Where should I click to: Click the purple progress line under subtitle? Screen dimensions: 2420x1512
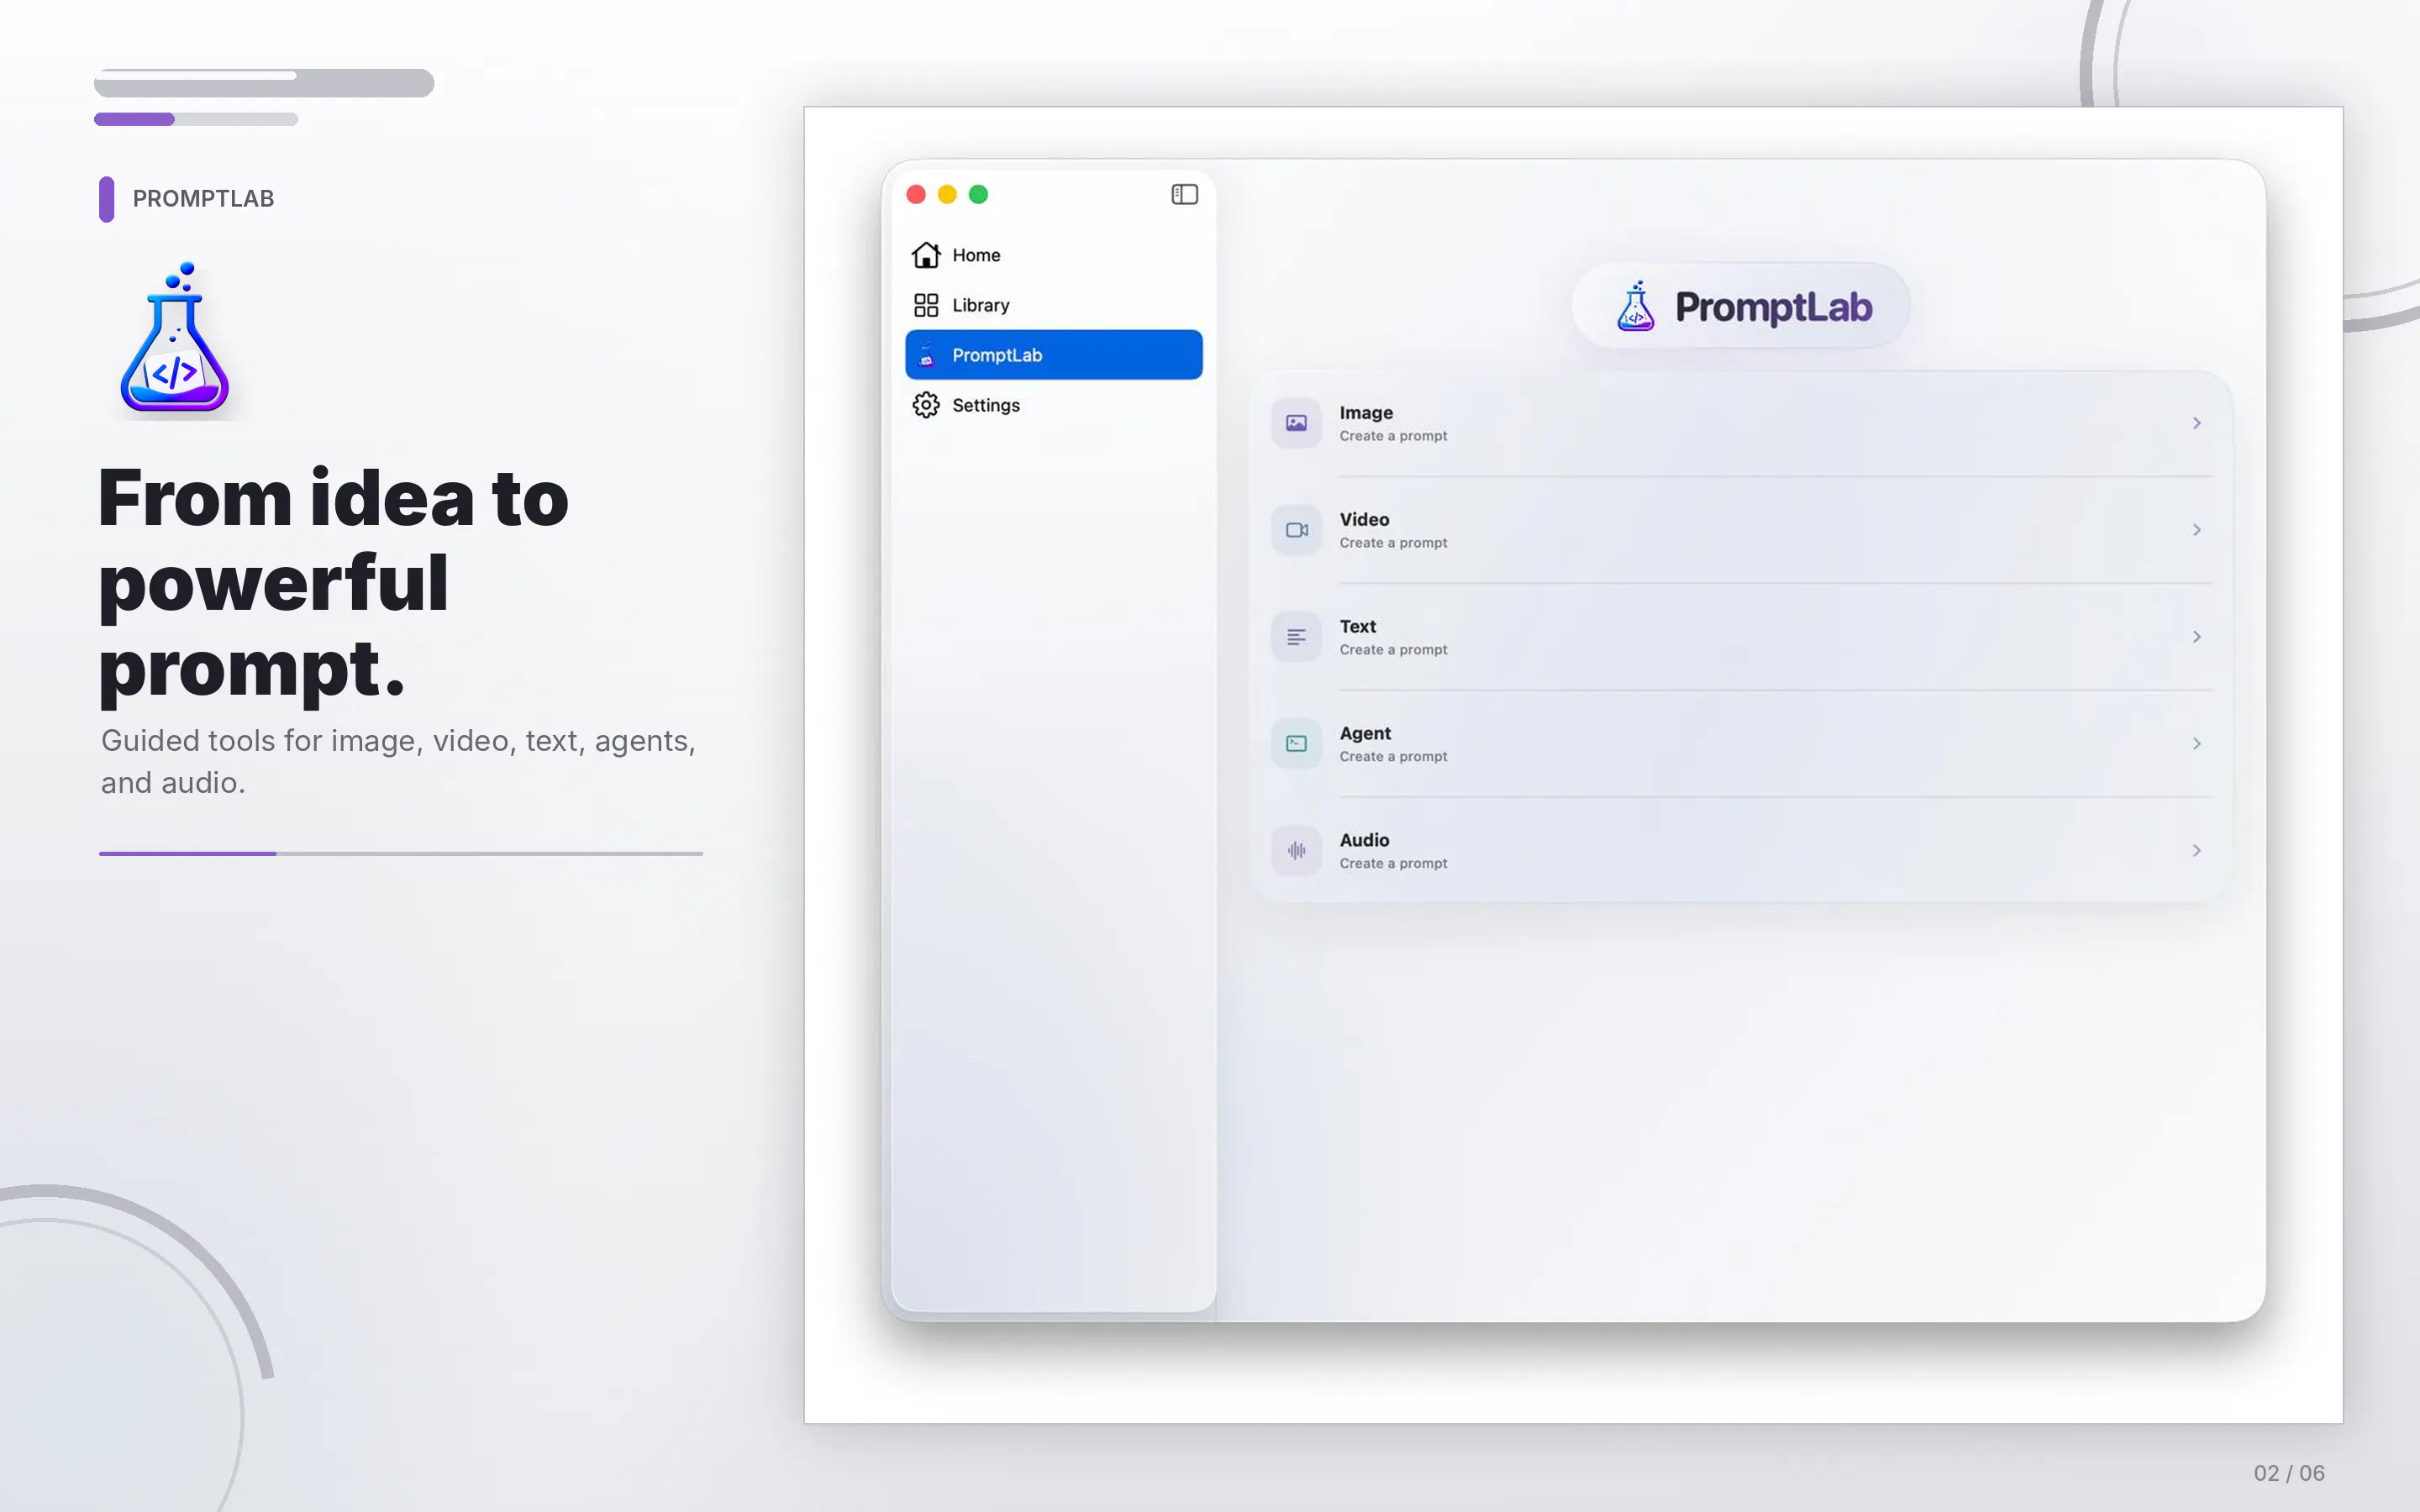tap(187, 853)
